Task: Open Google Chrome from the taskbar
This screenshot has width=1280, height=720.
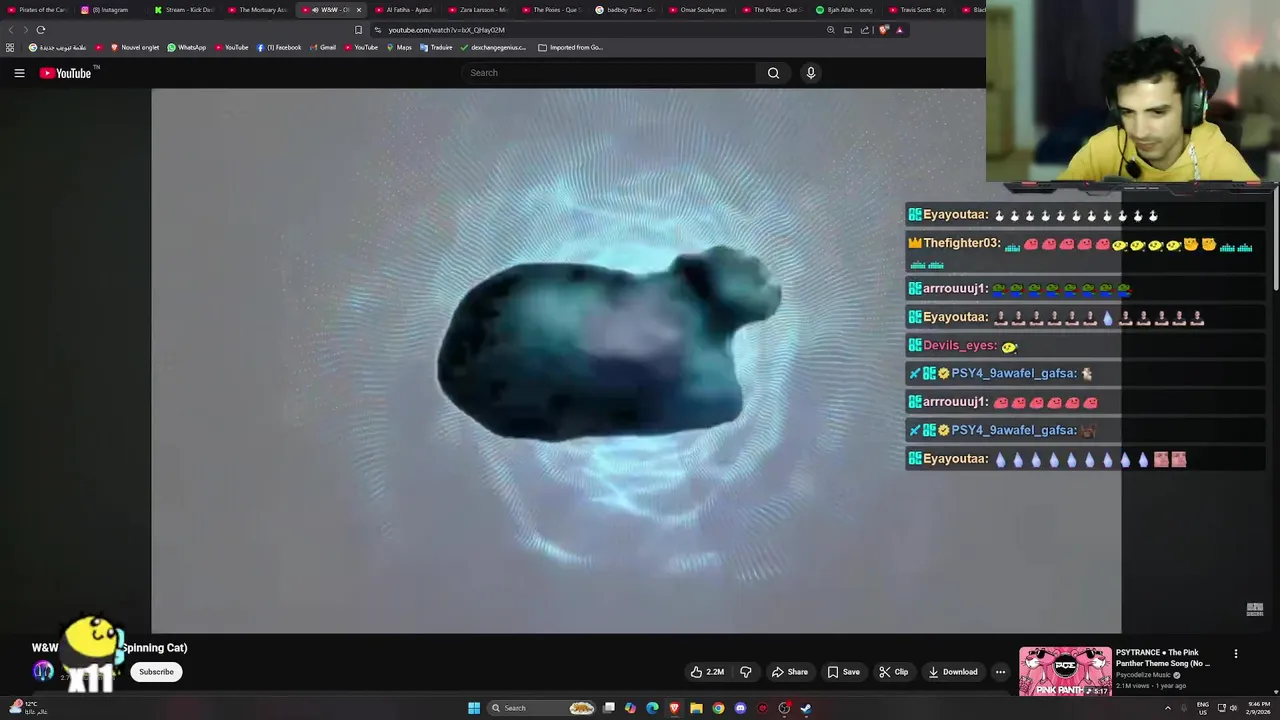Action: pyautogui.click(x=718, y=708)
